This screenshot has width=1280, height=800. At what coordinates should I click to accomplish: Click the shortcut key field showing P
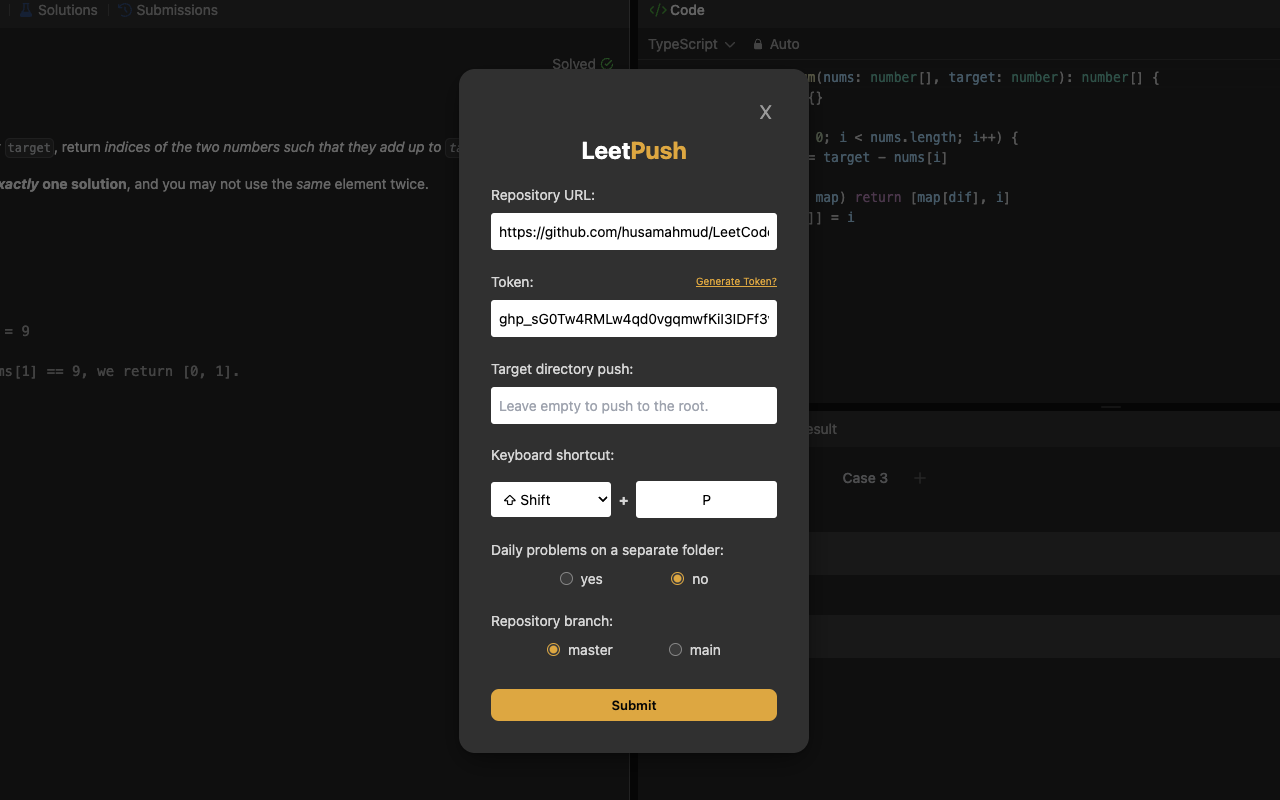point(706,499)
